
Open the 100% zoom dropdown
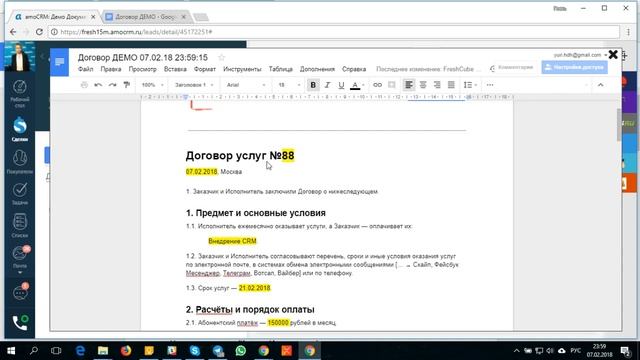point(152,85)
